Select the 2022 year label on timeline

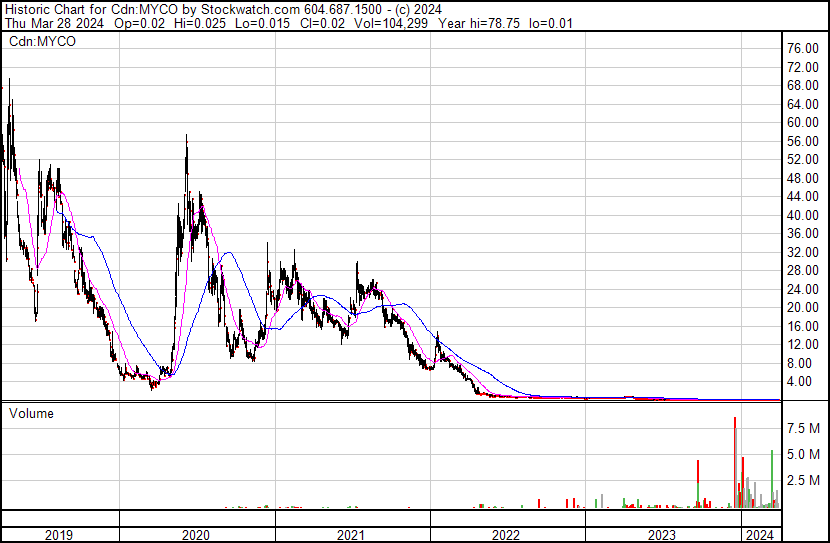pos(507,535)
